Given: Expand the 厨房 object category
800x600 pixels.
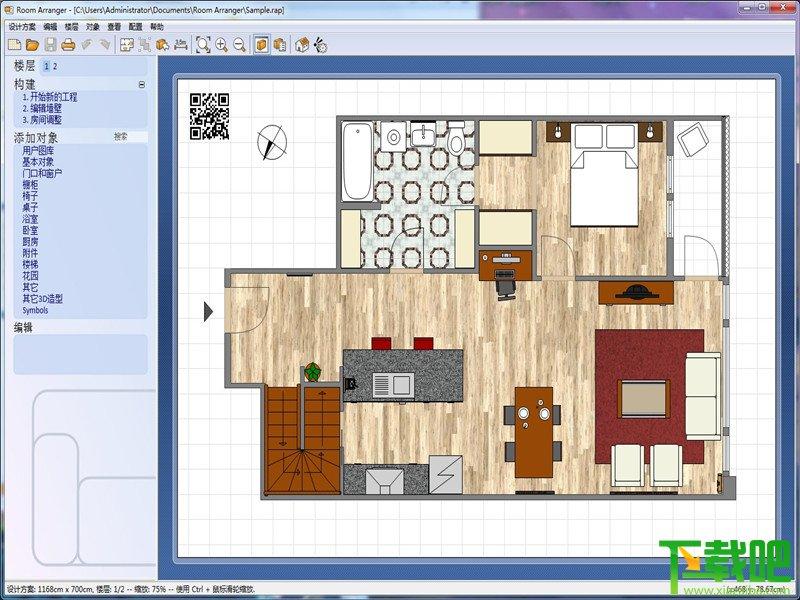Looking at the screenshot, I should coord(30,242).
